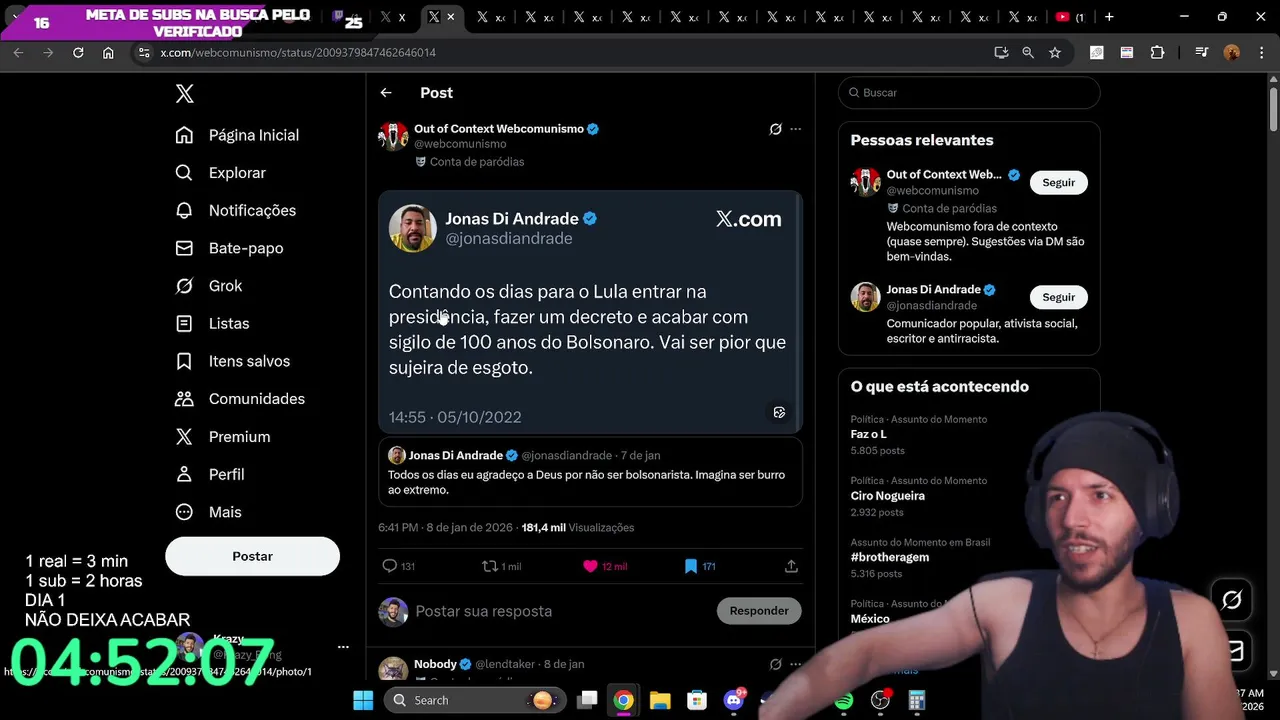This screenshot has height=720, width=1280.
Task: Open the Ciro Nogueira trend
Action: click(969, 496)
